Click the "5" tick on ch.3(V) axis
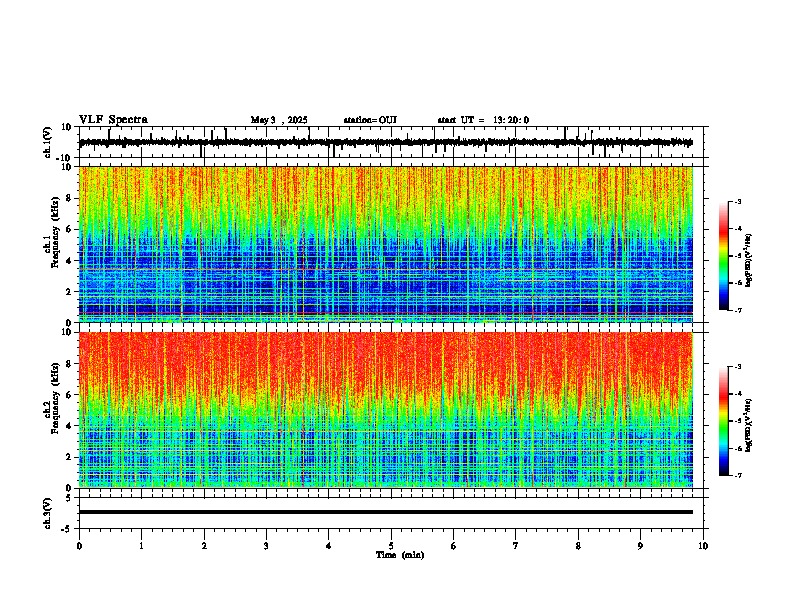 point(69,497)
